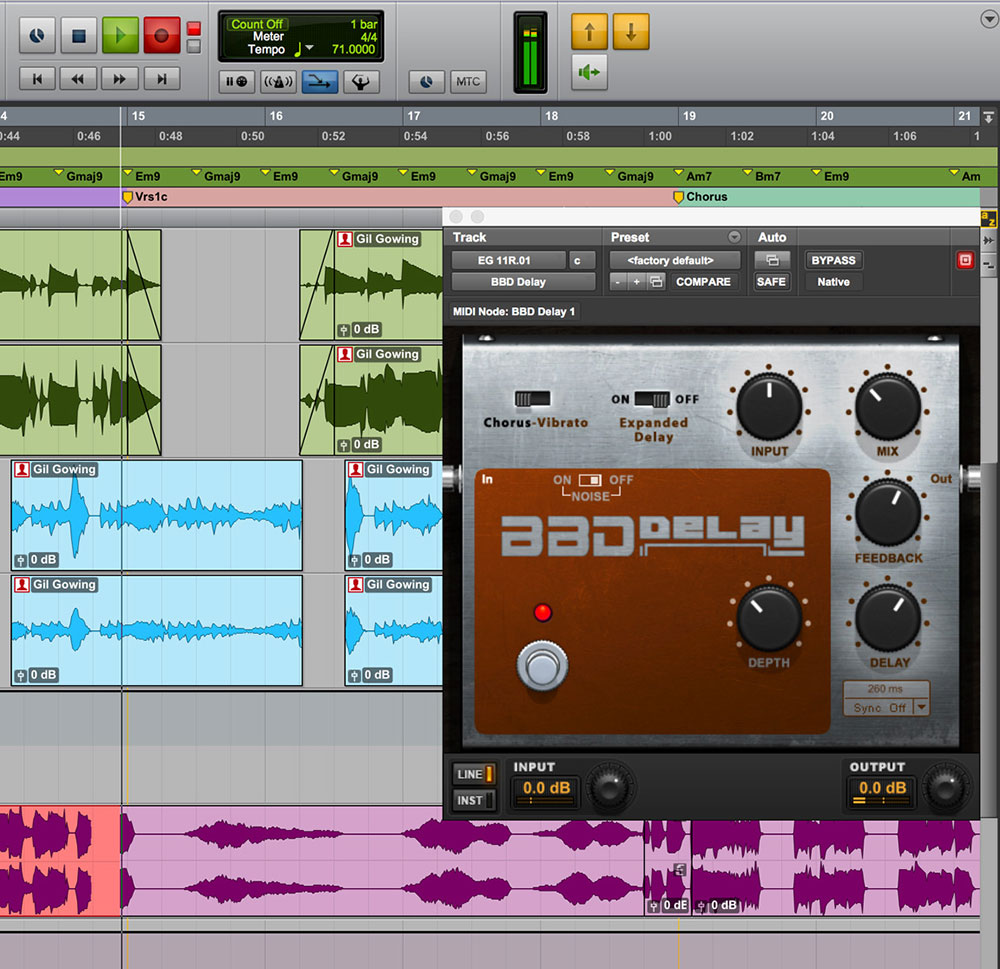Image resolution: width=1000 pixels, height=969 pixels.
Task: Stomp the BBD Delay footswitch
Action: 542,667
